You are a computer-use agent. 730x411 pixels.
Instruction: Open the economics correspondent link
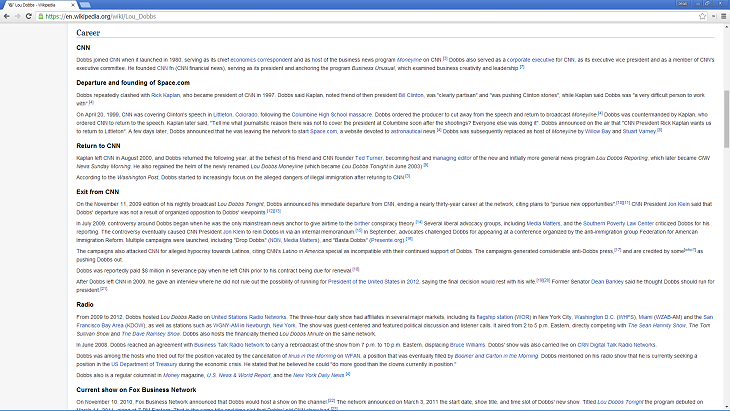261,60
